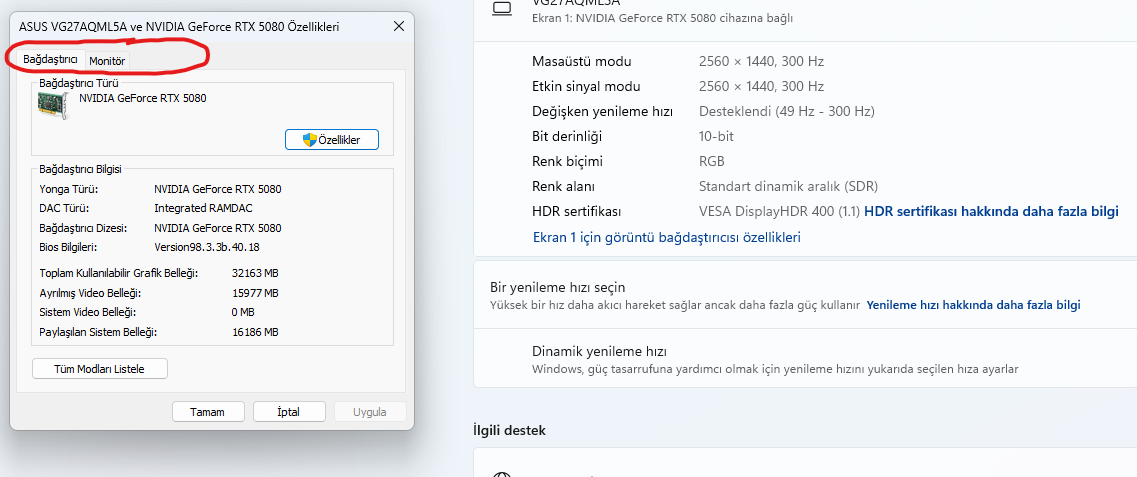This screenshot has height=477, width=1137.
Task: Click the HDR sertifikası label
Action: (x=577, y=212)
